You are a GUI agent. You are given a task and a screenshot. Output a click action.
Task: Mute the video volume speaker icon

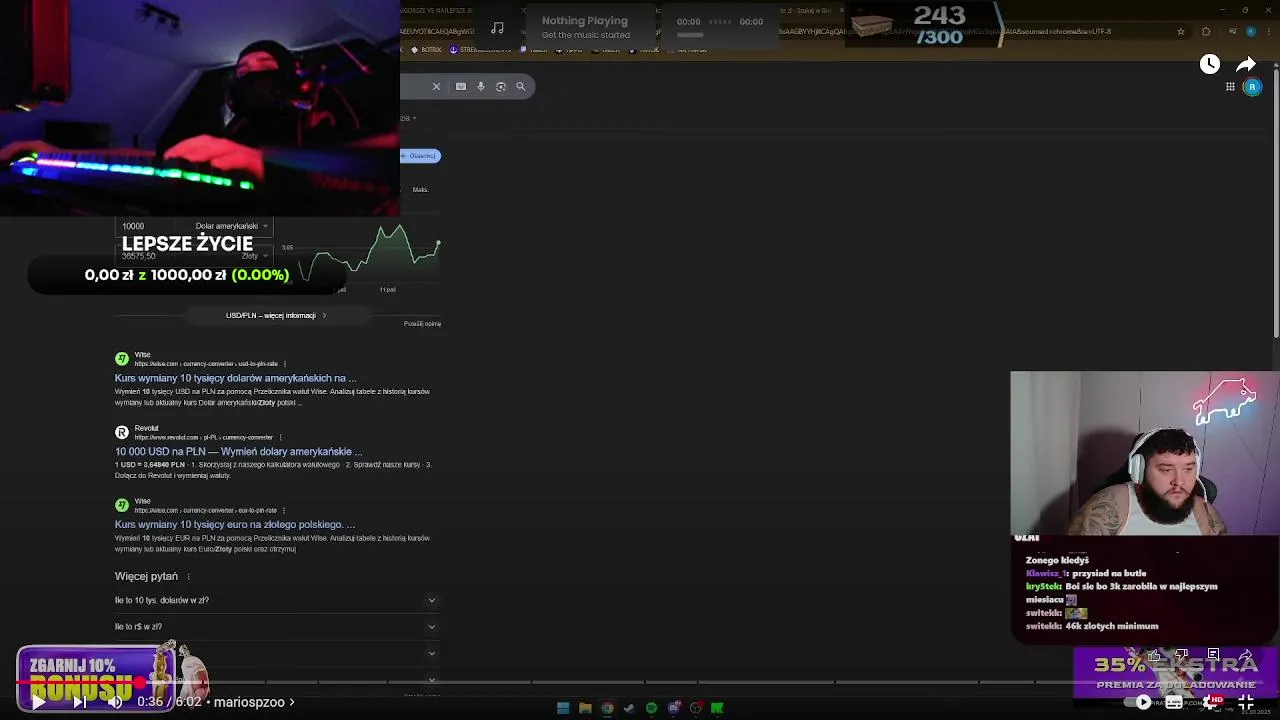pos(115,702)
